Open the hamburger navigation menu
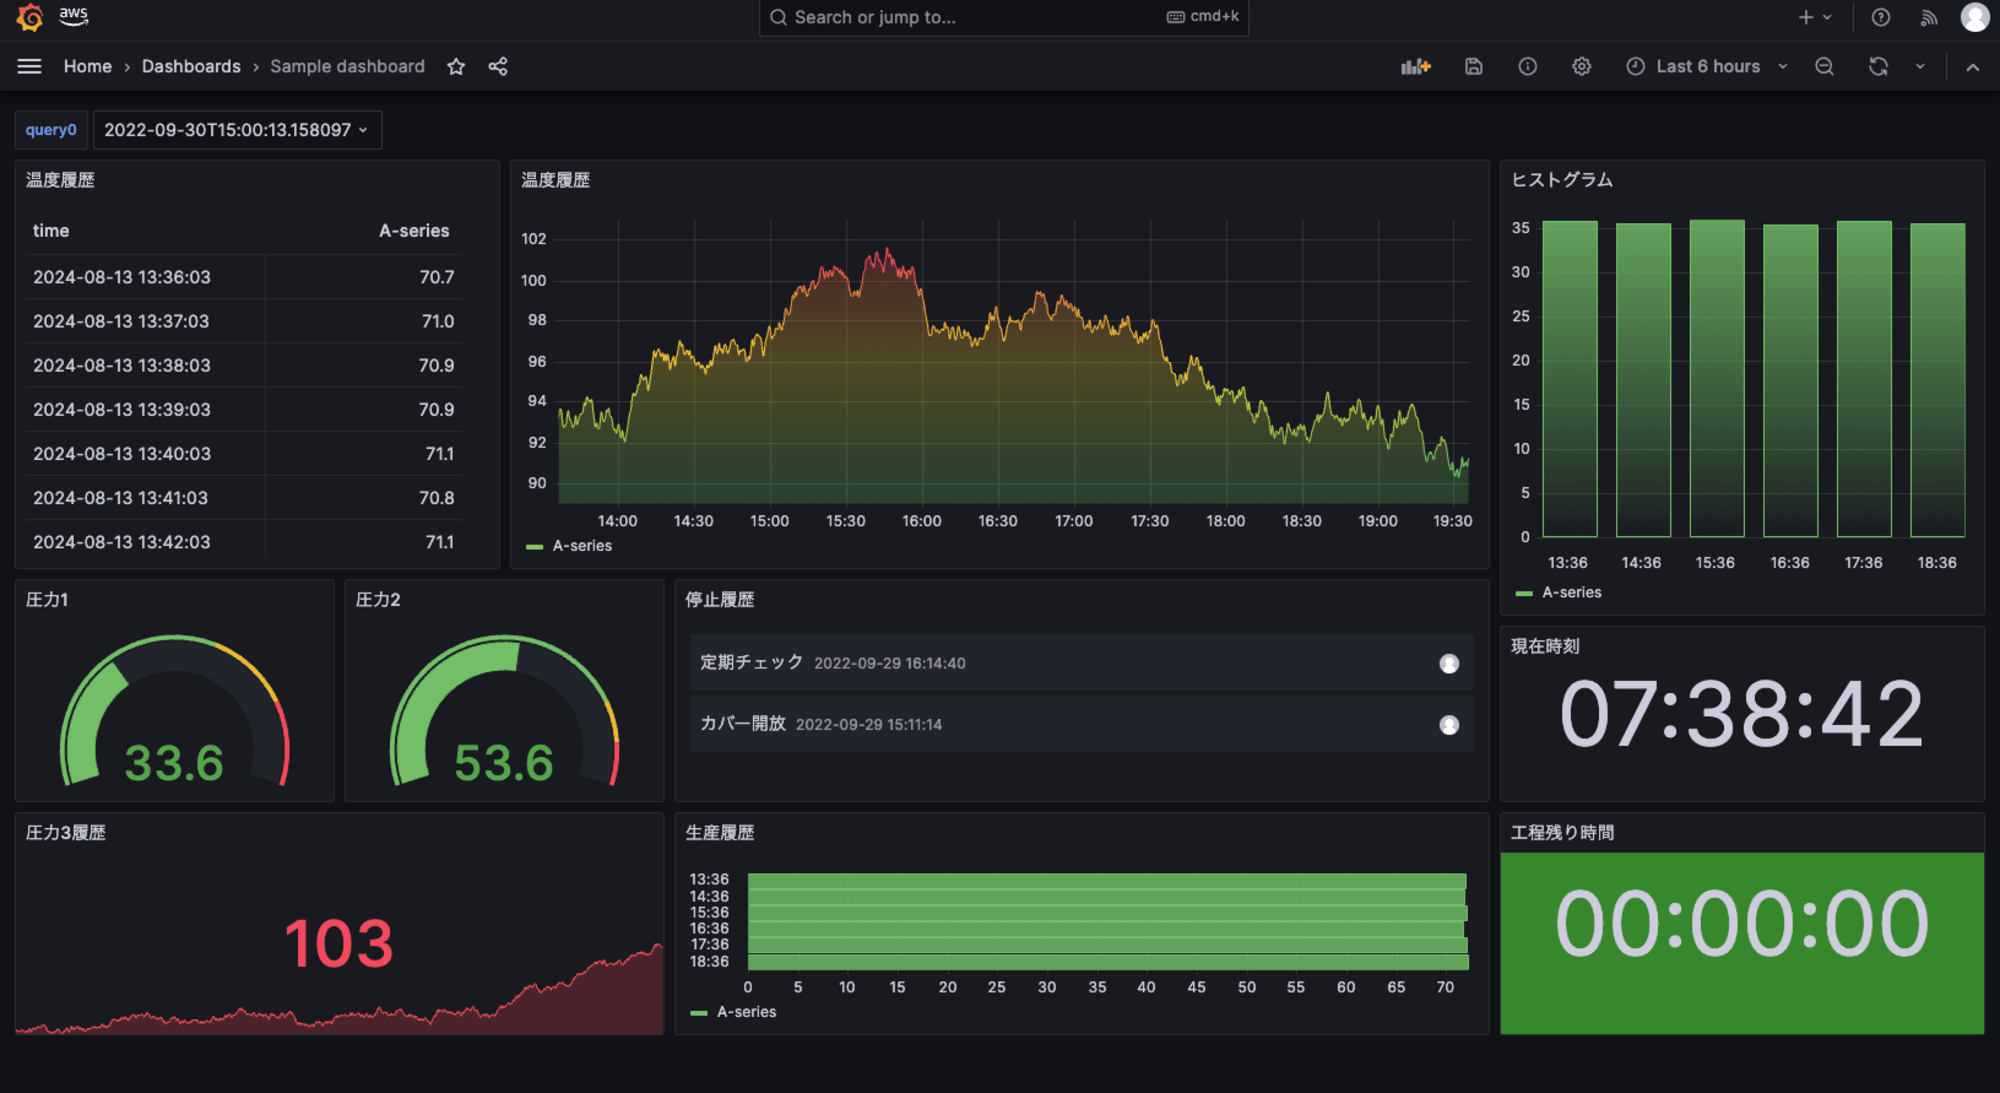Viewport: 2000px width, 1093px height. [x=29, y=66]
